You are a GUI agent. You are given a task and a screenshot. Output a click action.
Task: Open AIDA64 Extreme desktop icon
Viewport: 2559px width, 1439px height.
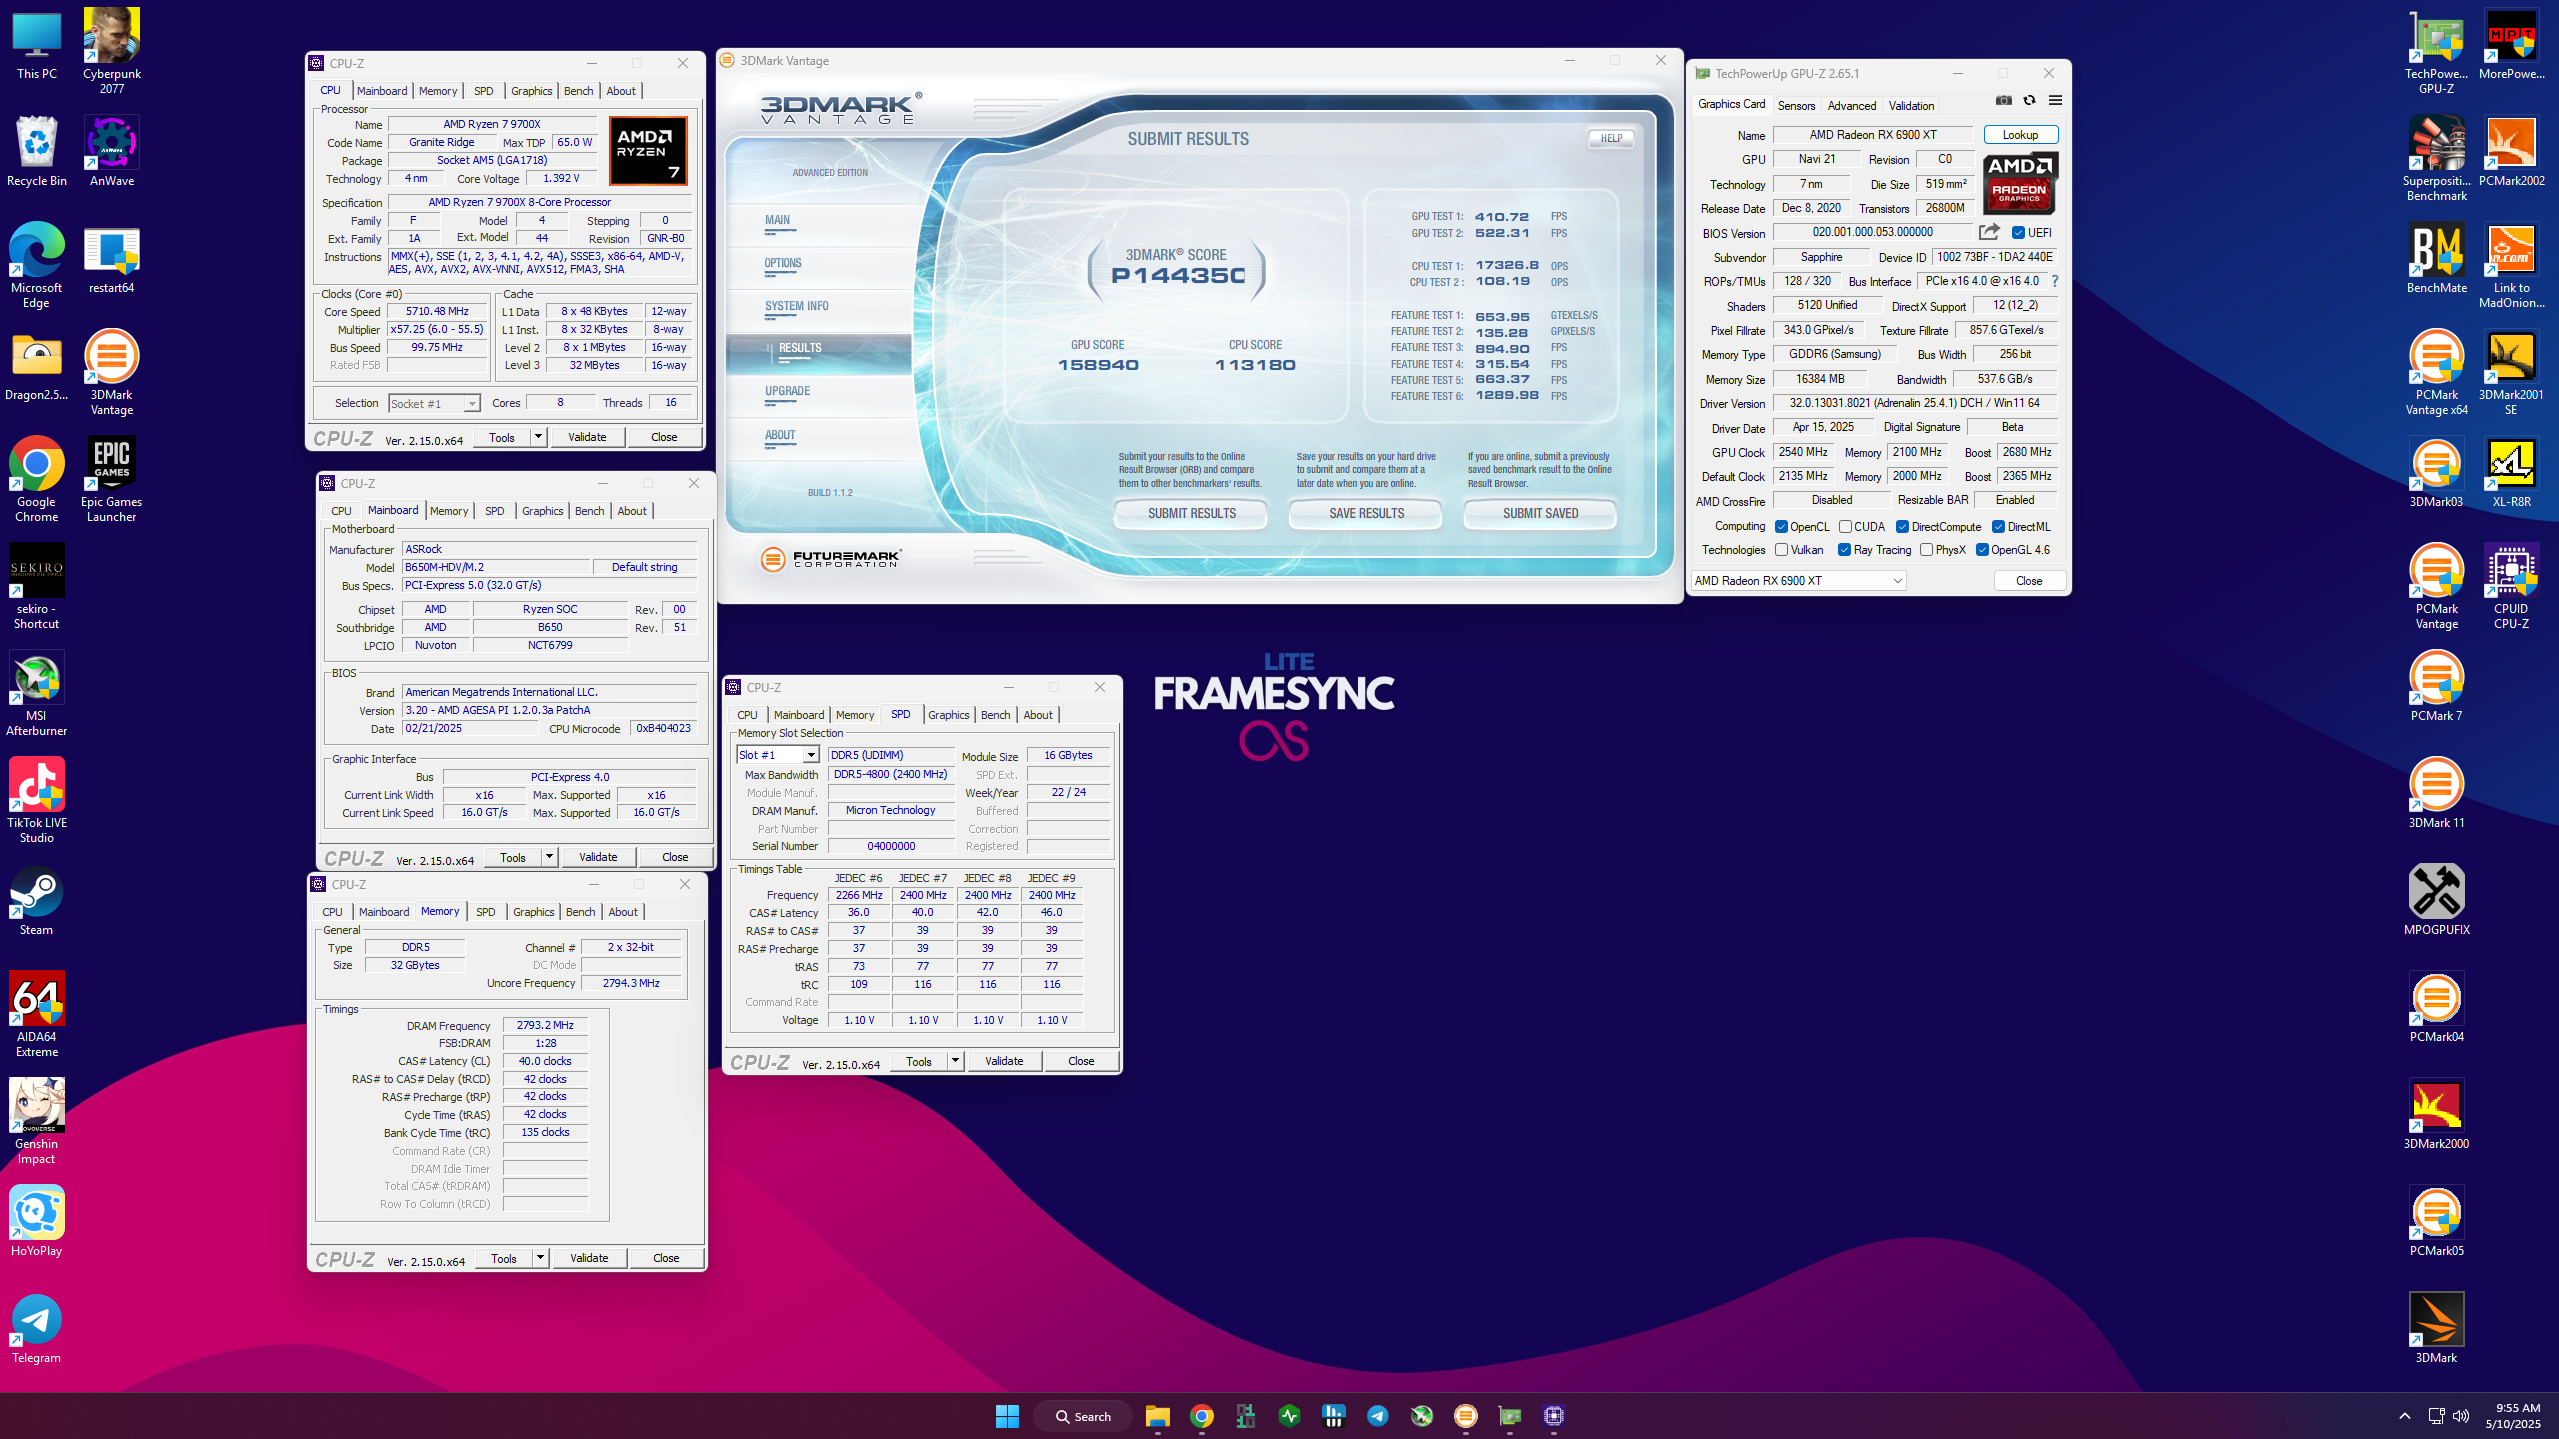36,1015
